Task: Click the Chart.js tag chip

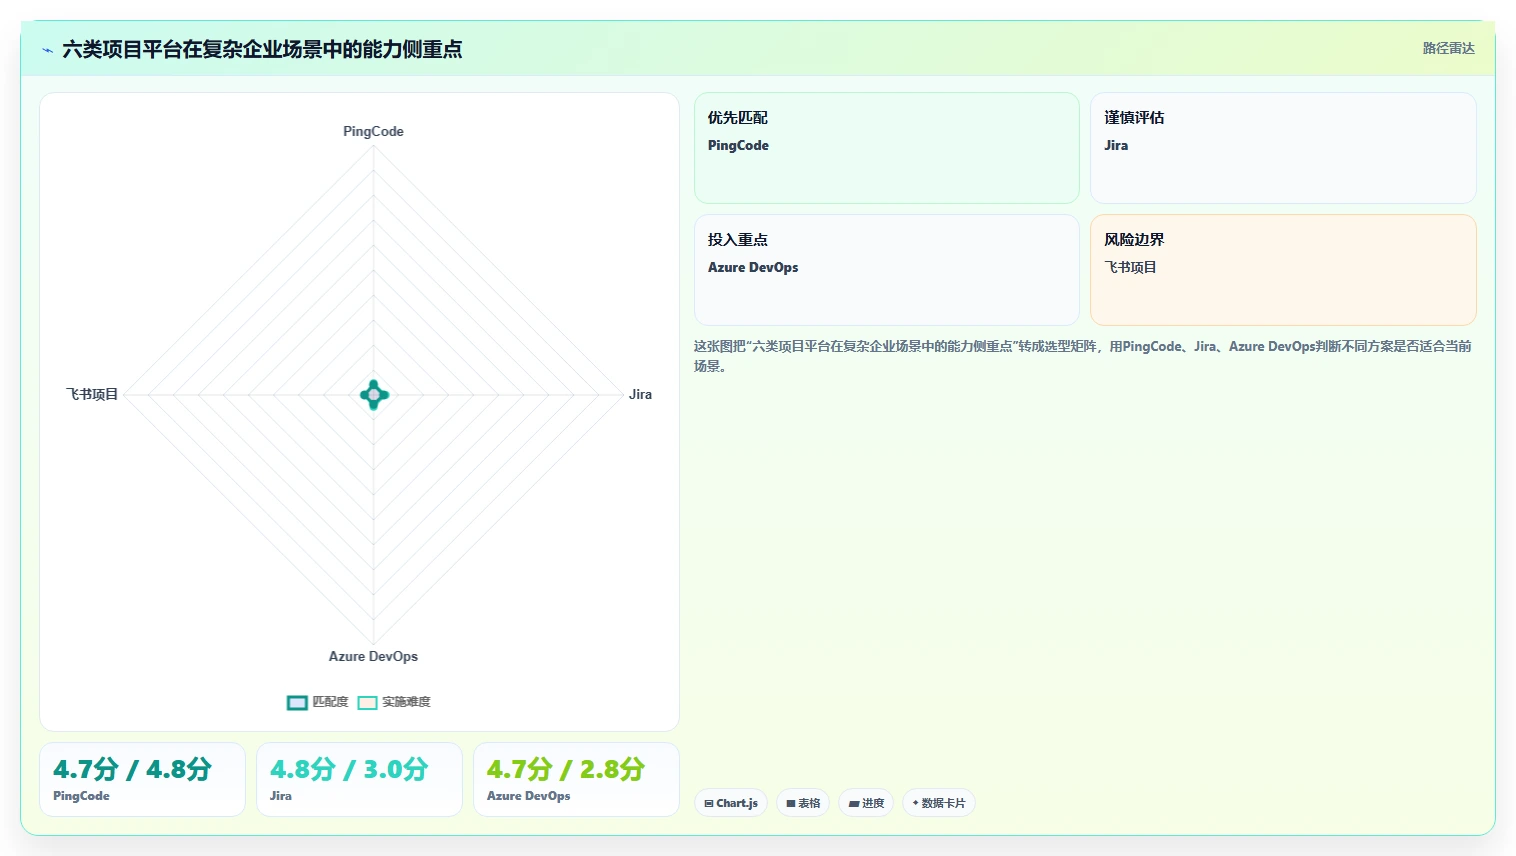Action: pyautogui.click(x=731, y=803)
